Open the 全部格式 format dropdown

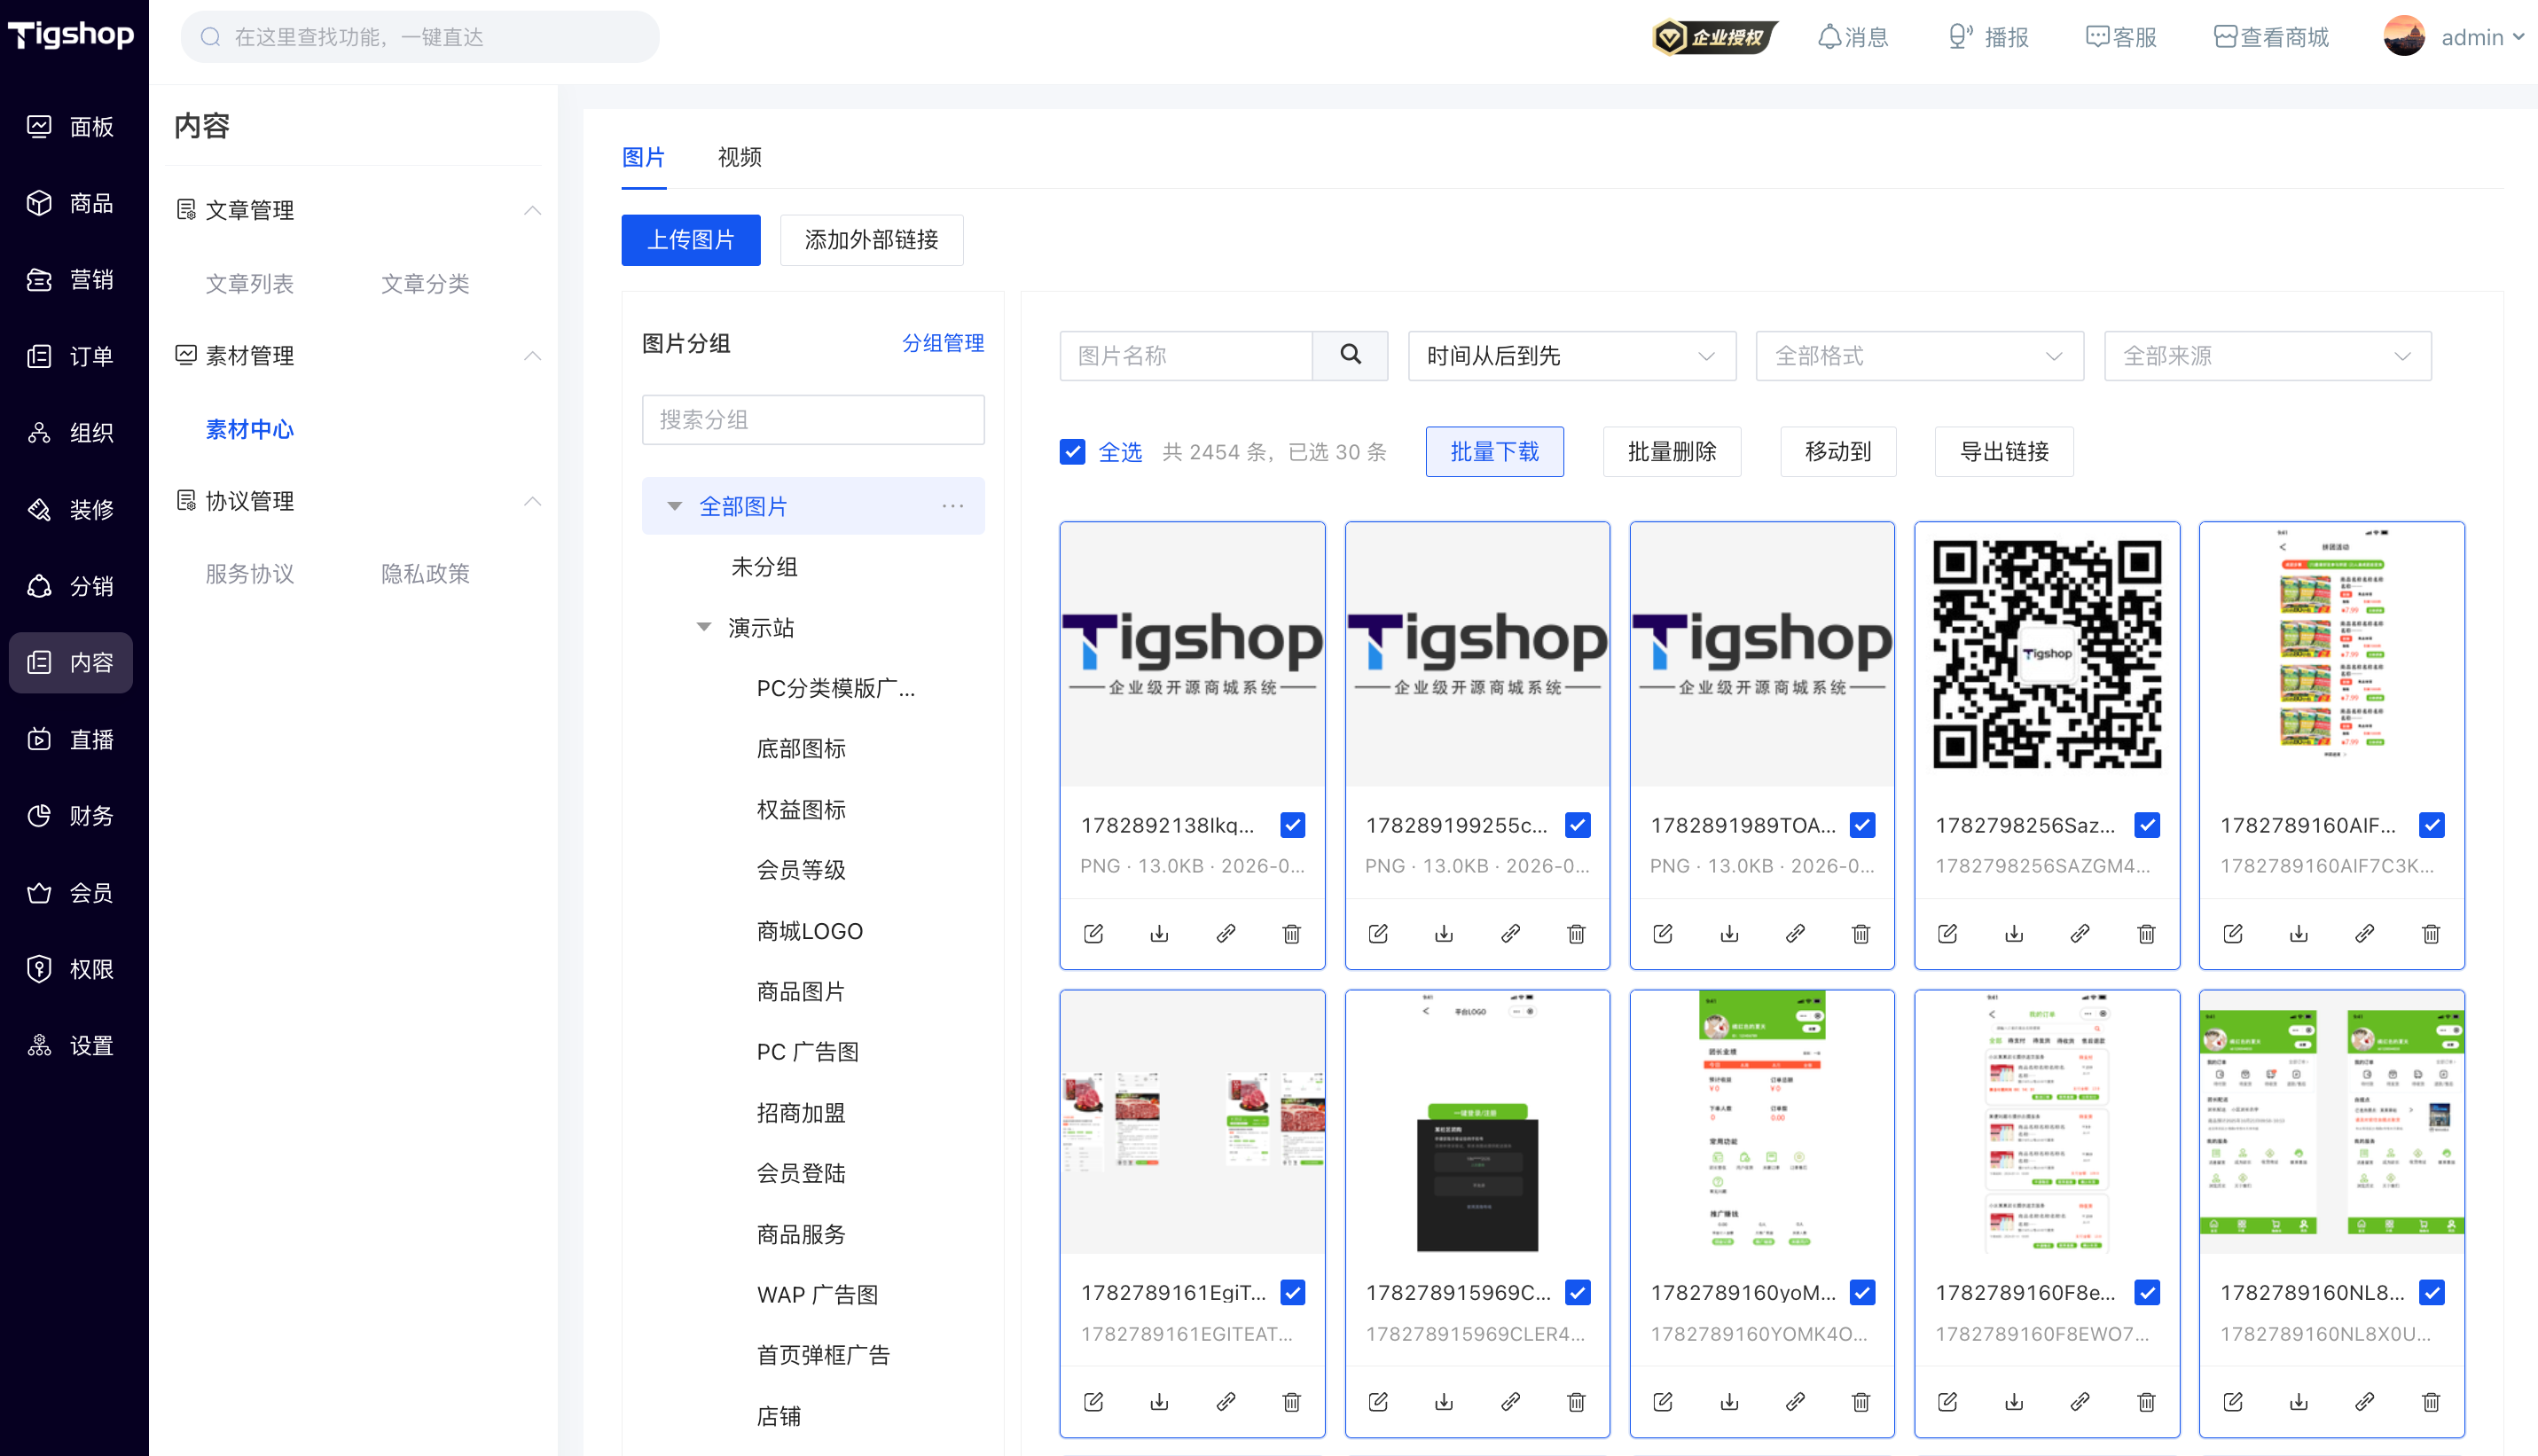(1919, 356)
